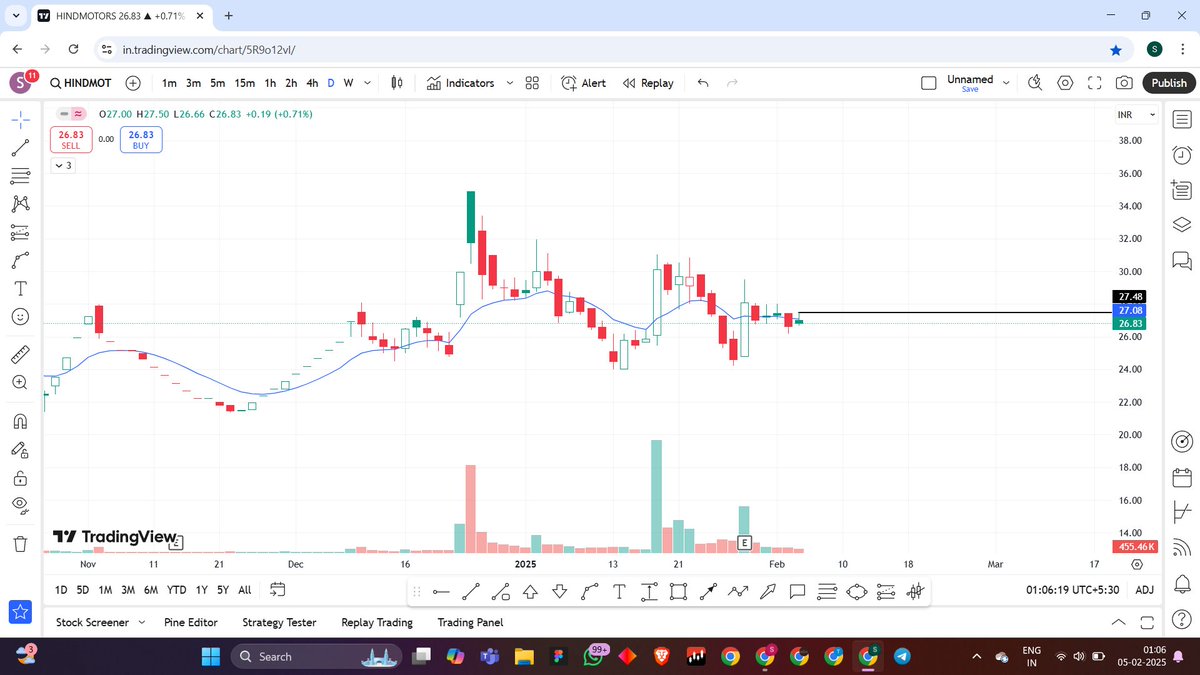Select the text annotation tool

pyautogui.click(x=20, y=289)
